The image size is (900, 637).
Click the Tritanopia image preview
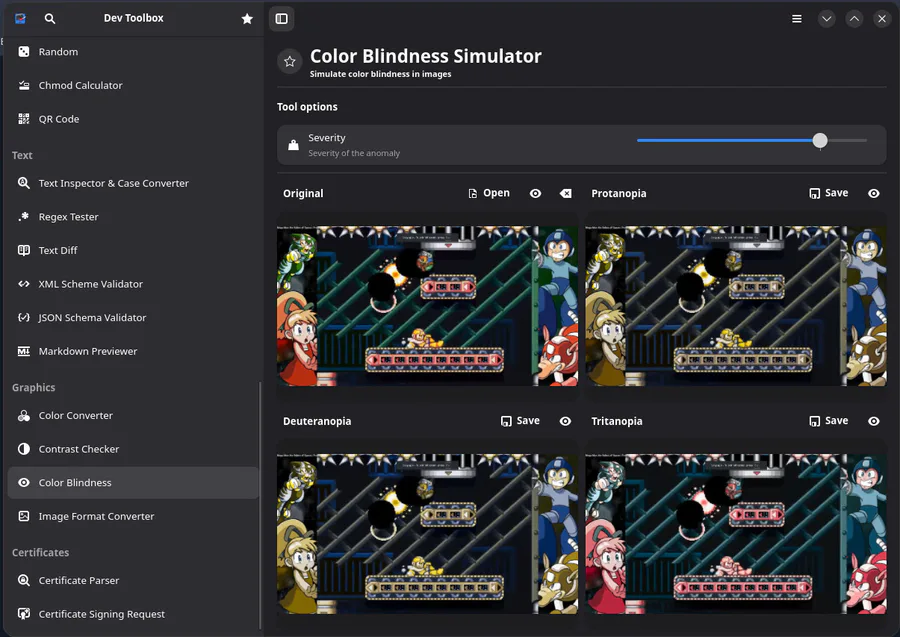[736, 534]
